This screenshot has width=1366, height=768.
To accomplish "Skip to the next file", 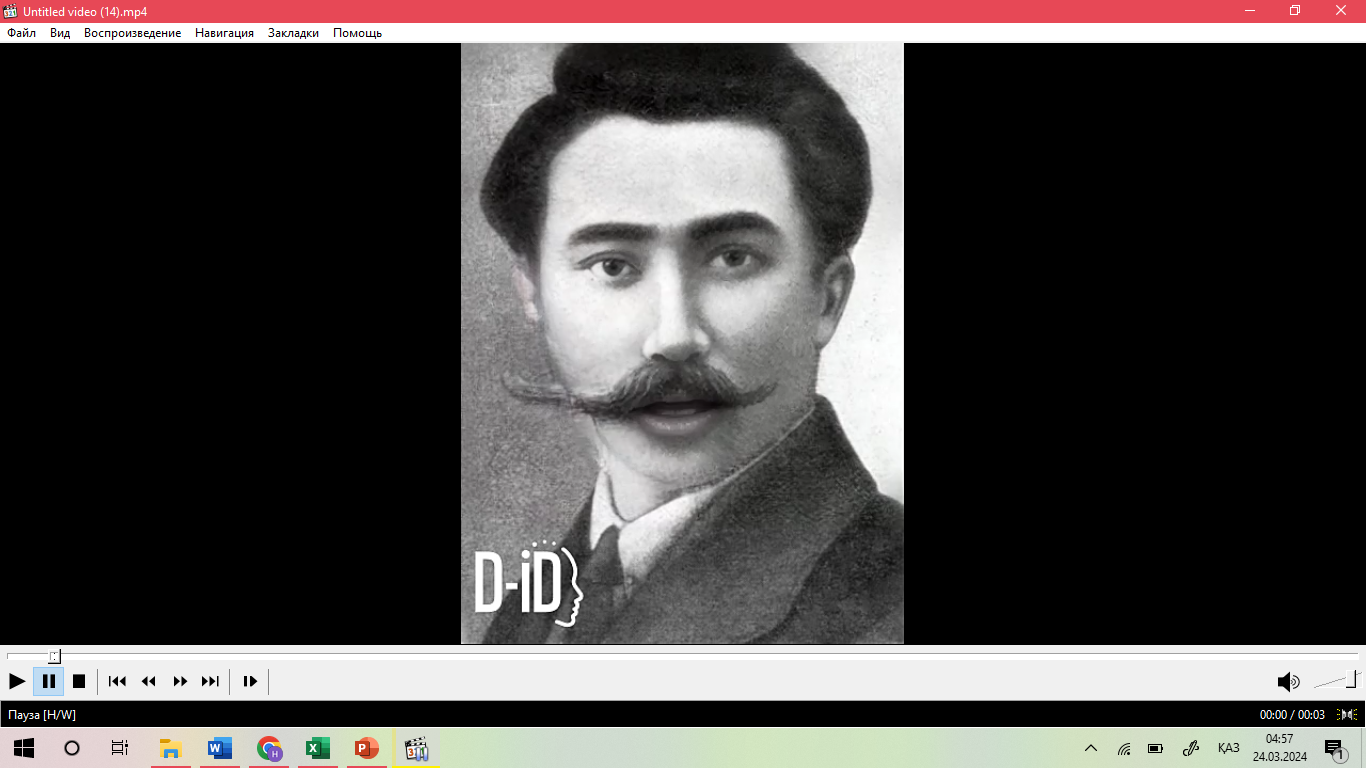I will point(210,681).
